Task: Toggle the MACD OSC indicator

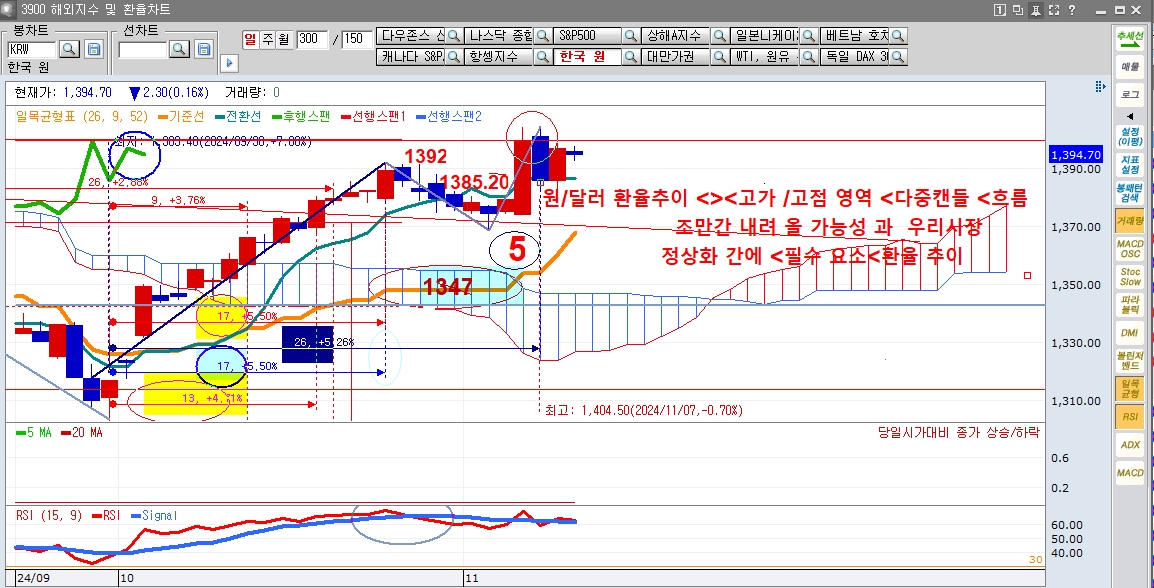Action: point(1130,248)
